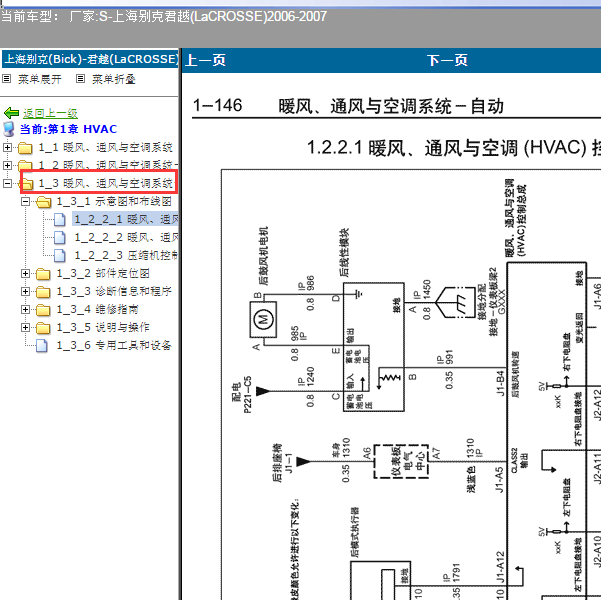
Task: Click document icon of 1_2_2_2 暖风
Action: [x=59, y=238]
